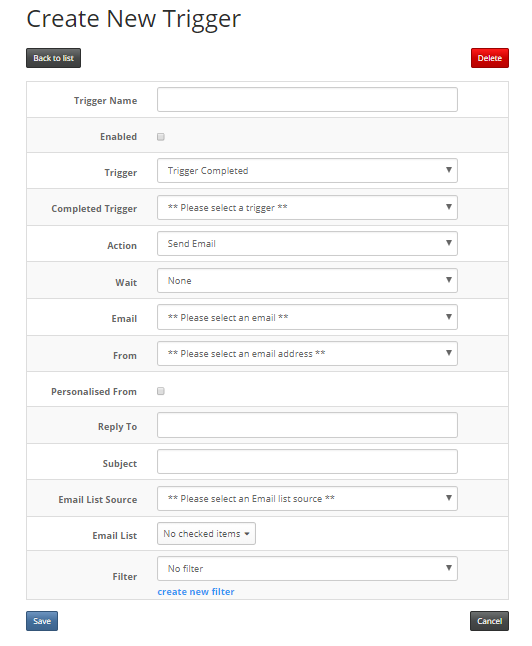Screen dimensions: 532x646
Task: Open the From email address dropdown
Action: (x=307, y=353)
